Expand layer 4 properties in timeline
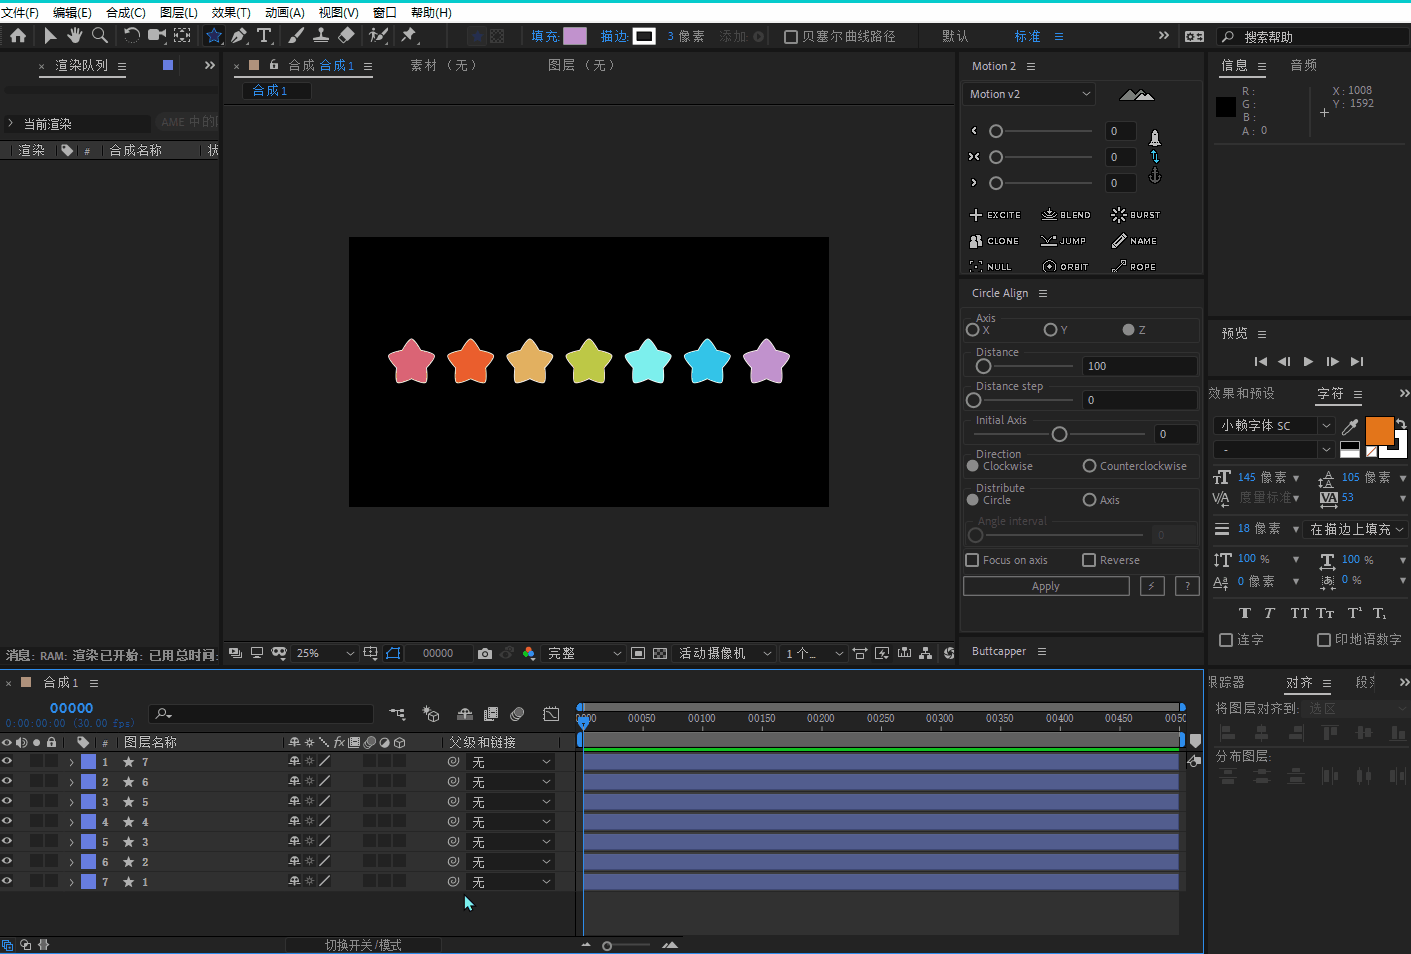This screenshot has height=954, width=1411. pos(71,822)
